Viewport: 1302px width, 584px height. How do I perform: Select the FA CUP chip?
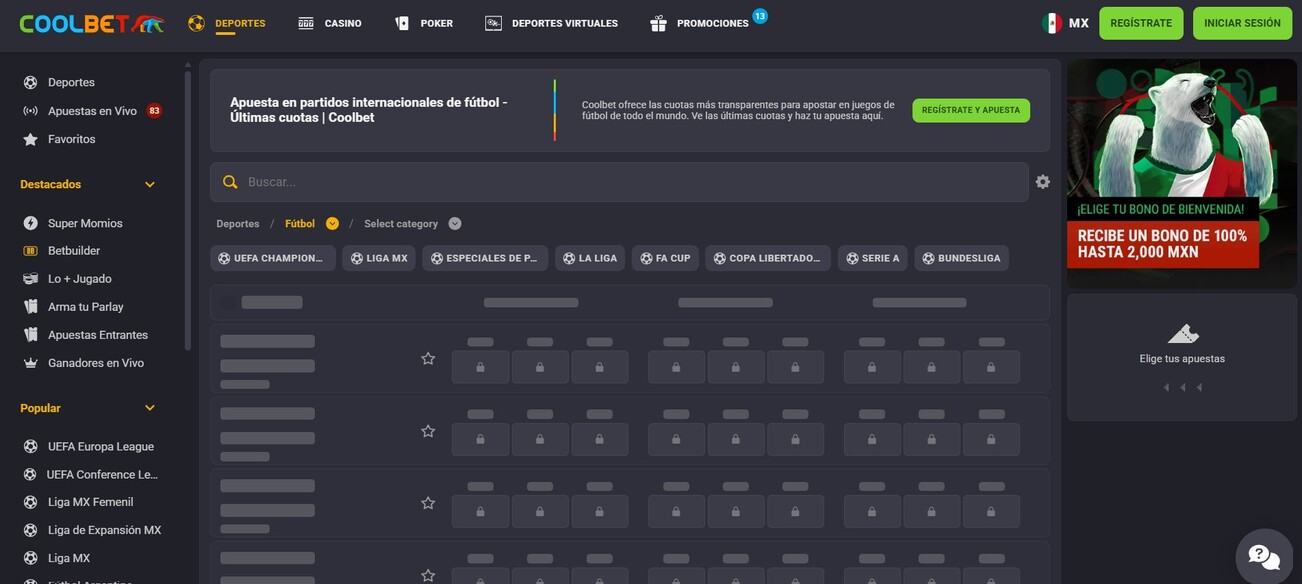(665, 258)
